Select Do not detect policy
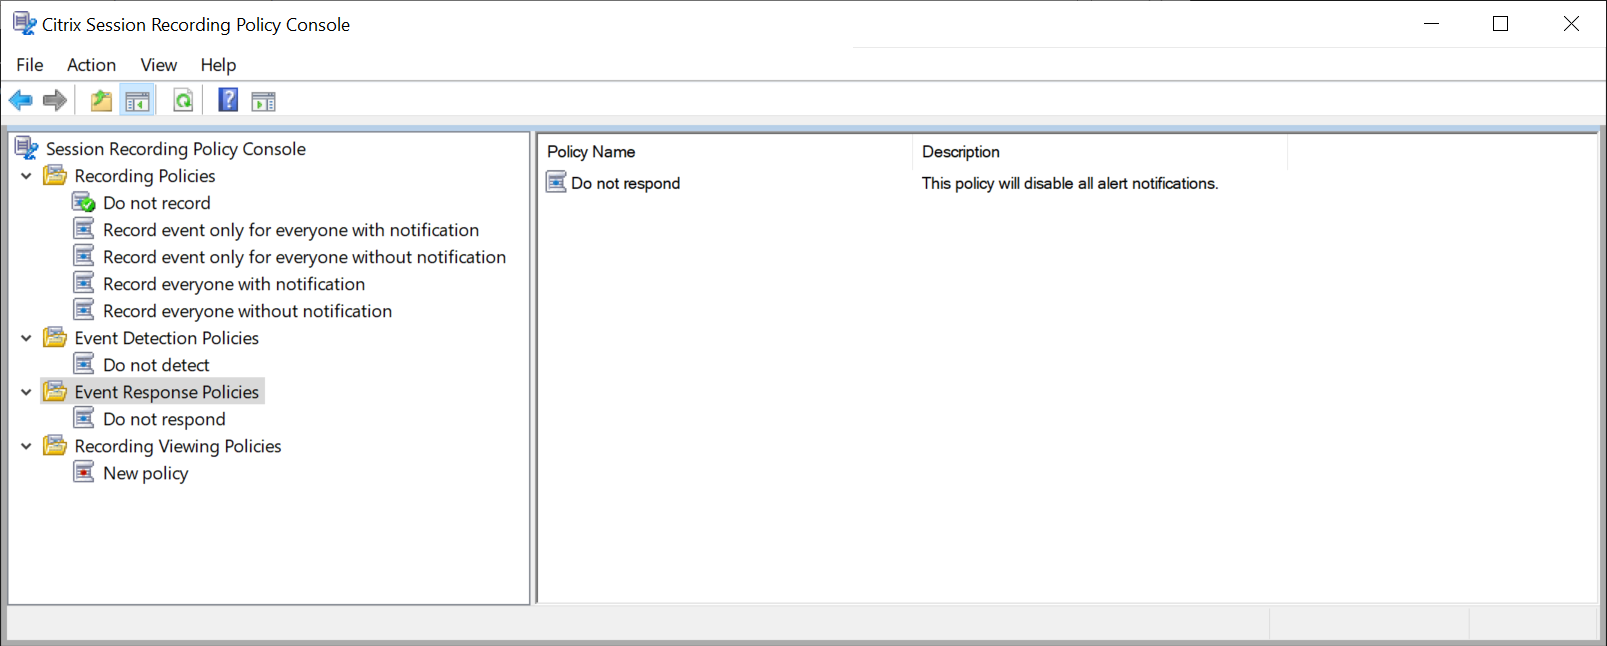This screenshot has height=646, width=1607. click(156, 365)
